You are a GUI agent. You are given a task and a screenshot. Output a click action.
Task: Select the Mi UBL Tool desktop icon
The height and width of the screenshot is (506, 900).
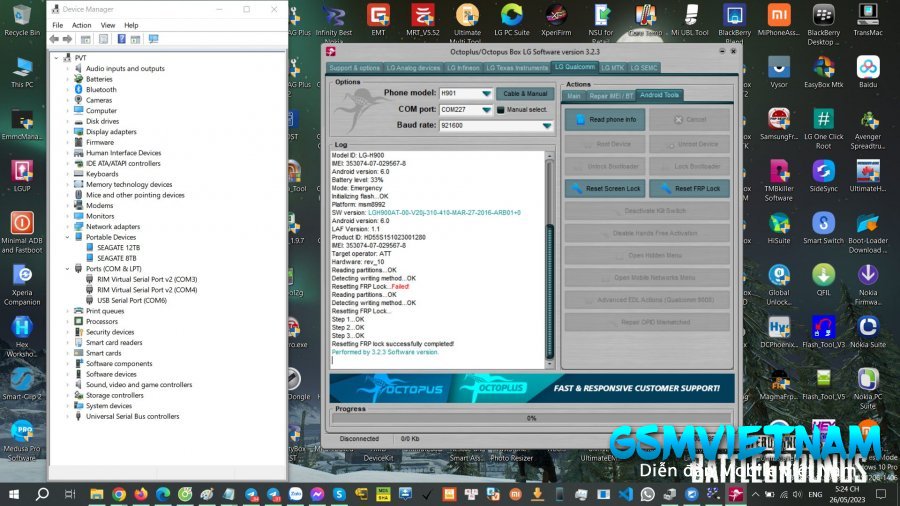[x=690, y=20]
